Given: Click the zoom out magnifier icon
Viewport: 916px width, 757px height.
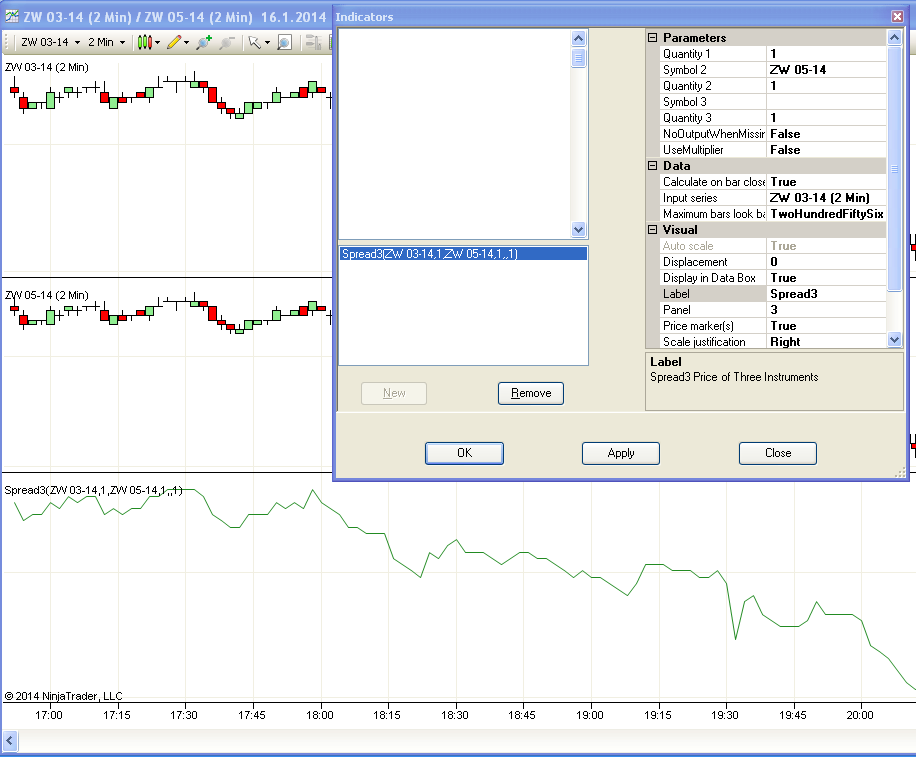Looking at the screenshot, I should [227, 42].
